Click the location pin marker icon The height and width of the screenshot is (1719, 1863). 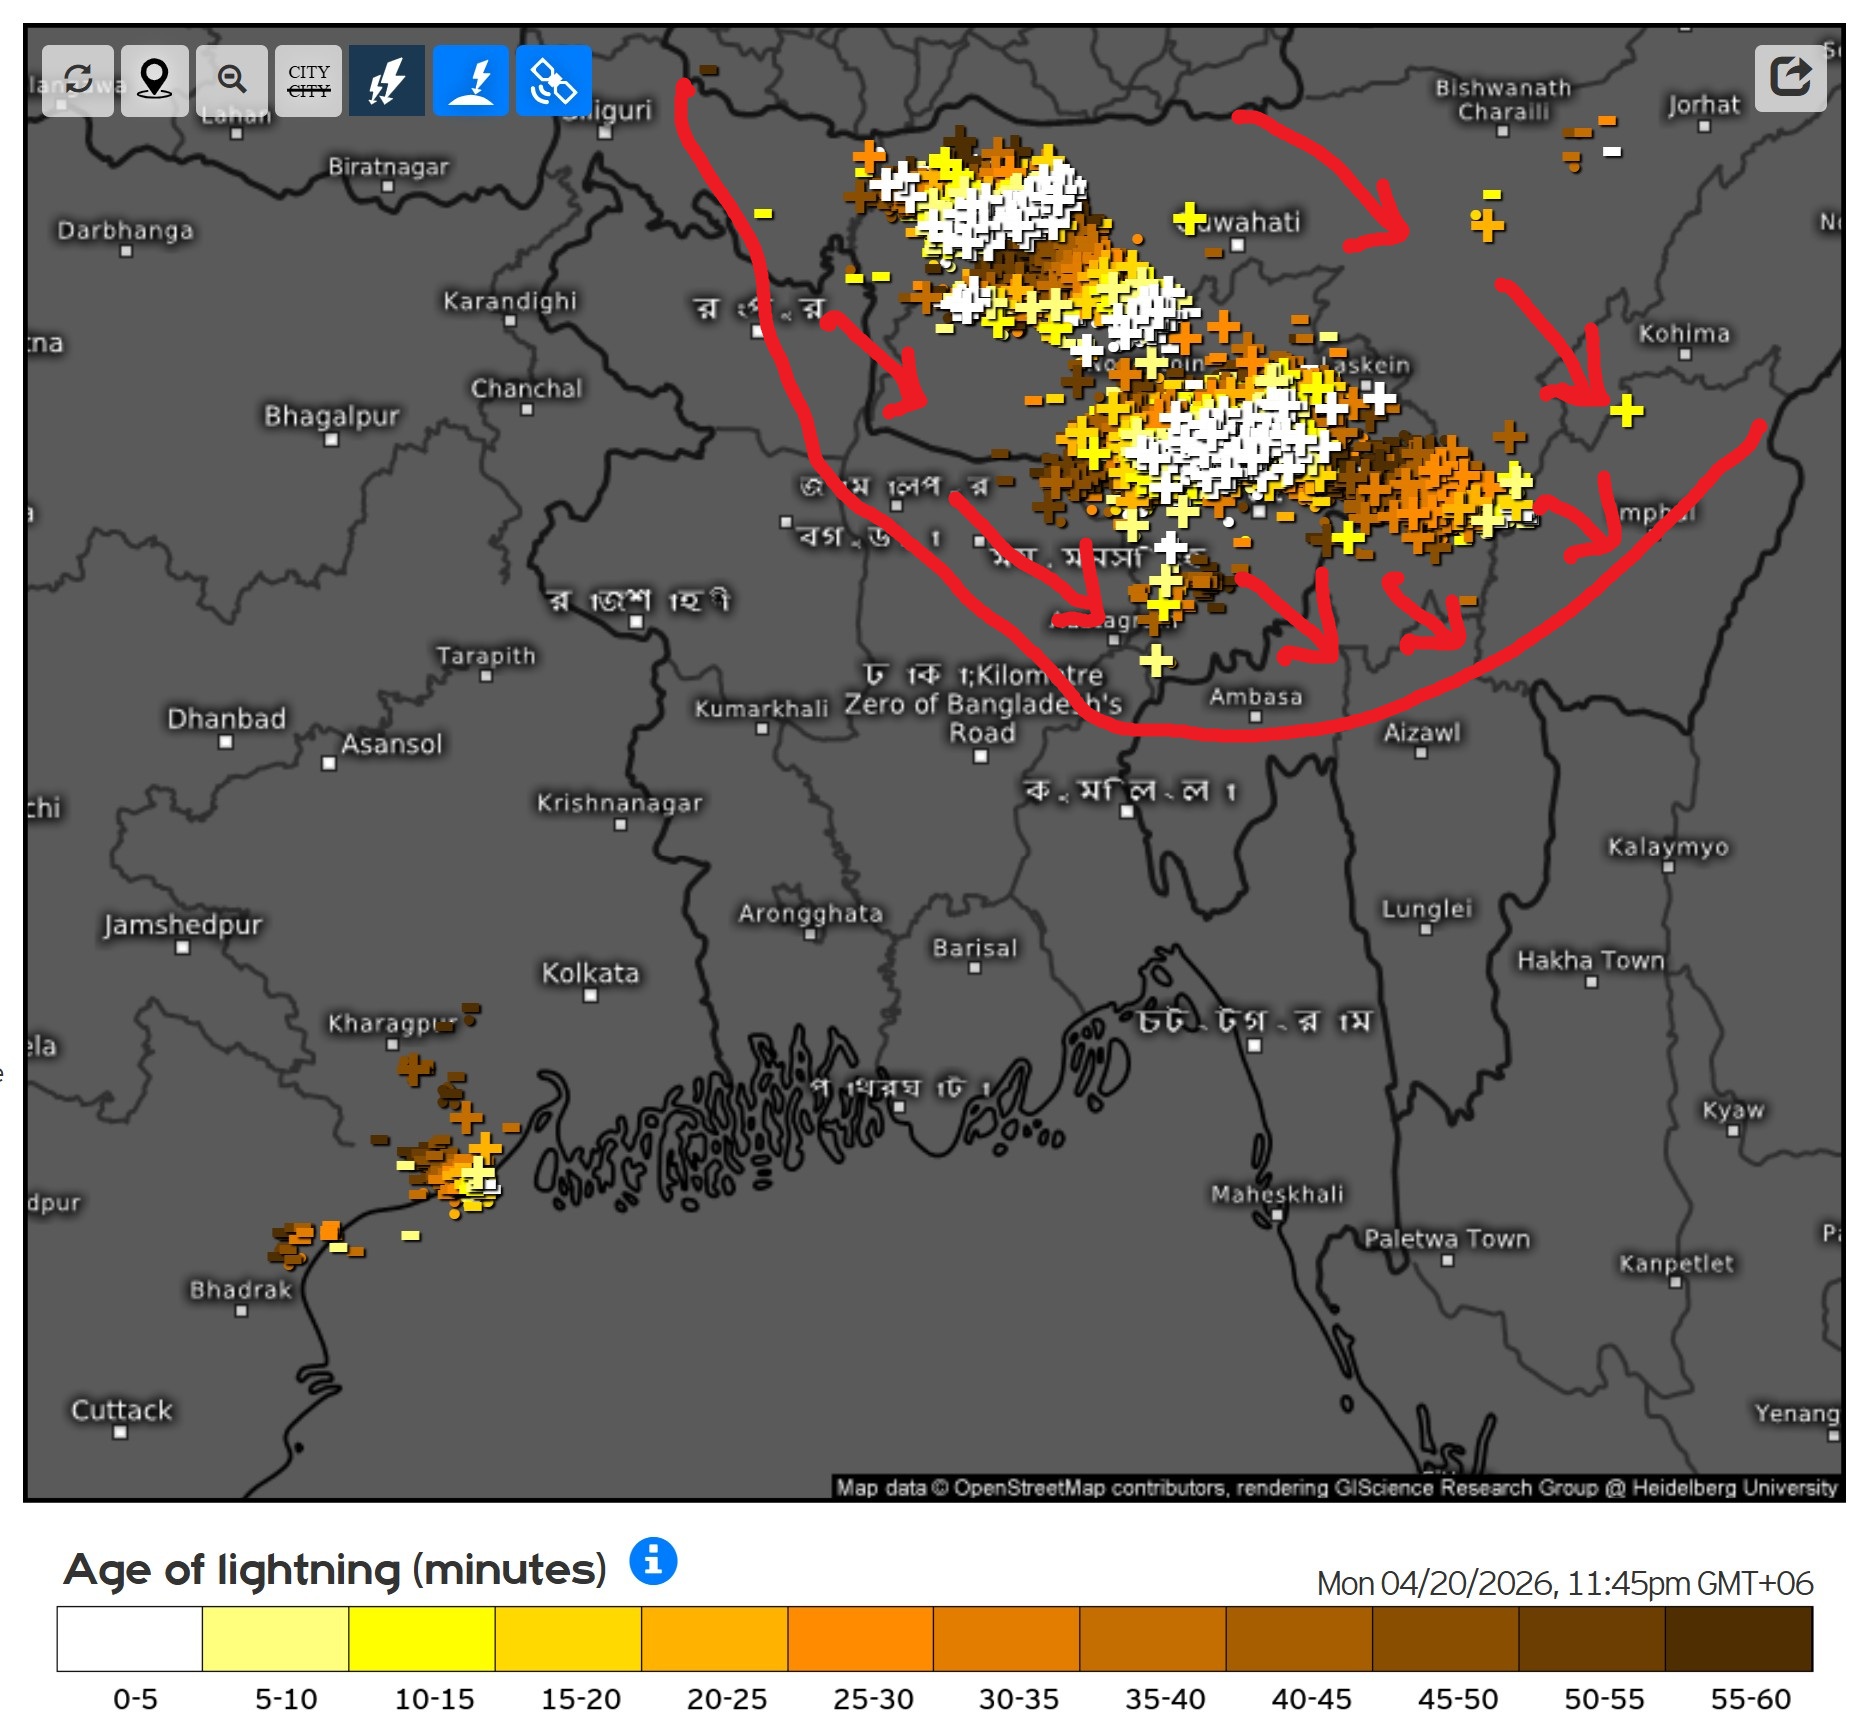coord(155,80)
